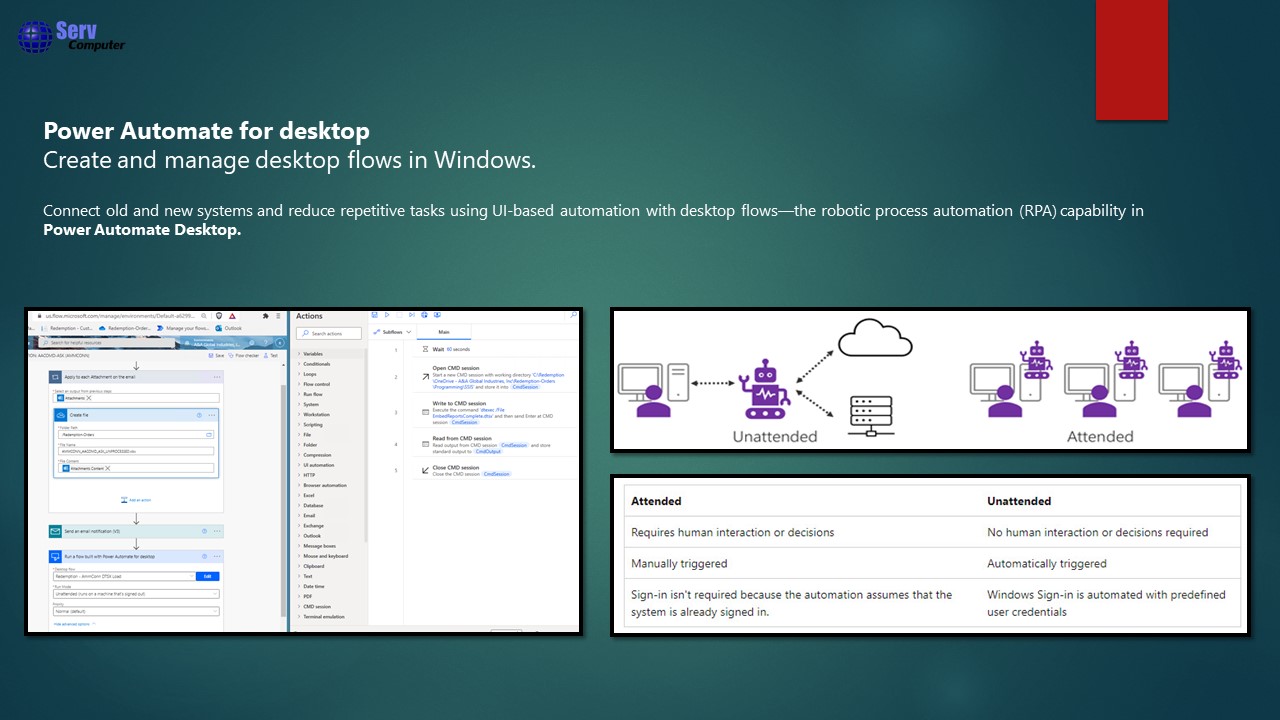The width and height of the screenshot is (1280, 720).
Task: Expand the UI automation action group
Action: (x=319, y=465)
